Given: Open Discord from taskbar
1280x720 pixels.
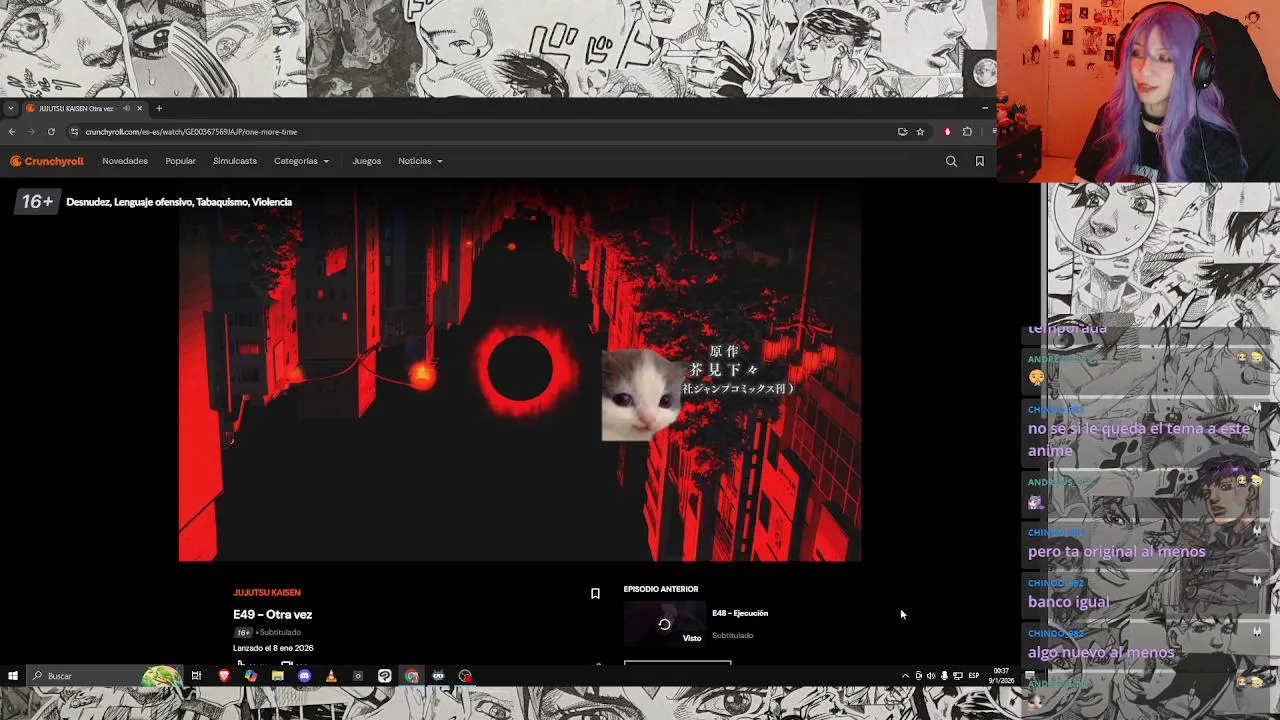Looking at the screenshot, I should [x=305, y=676].
